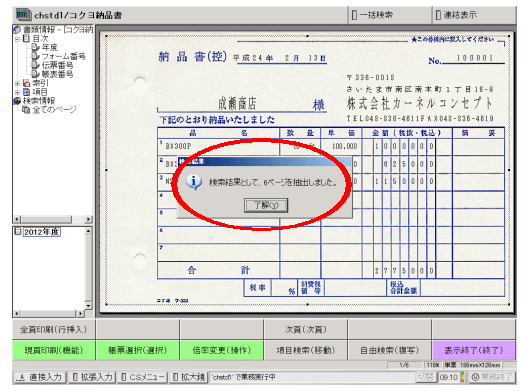Click the 伝票番号 document icon
524x391 pixels.
[x=35, y=65]
